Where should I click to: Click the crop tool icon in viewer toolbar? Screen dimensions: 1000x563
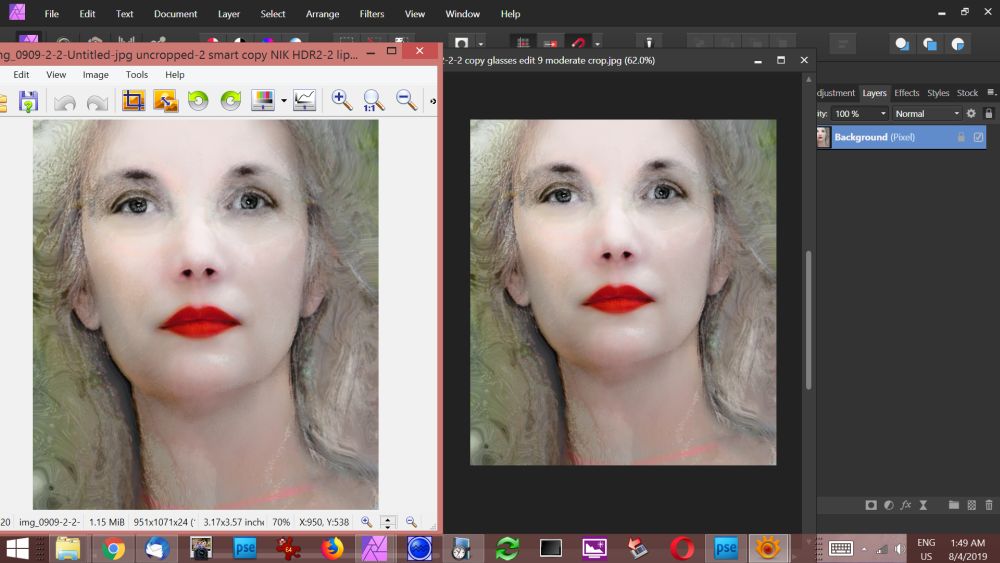pyautogui.click(x=133, y=100)
